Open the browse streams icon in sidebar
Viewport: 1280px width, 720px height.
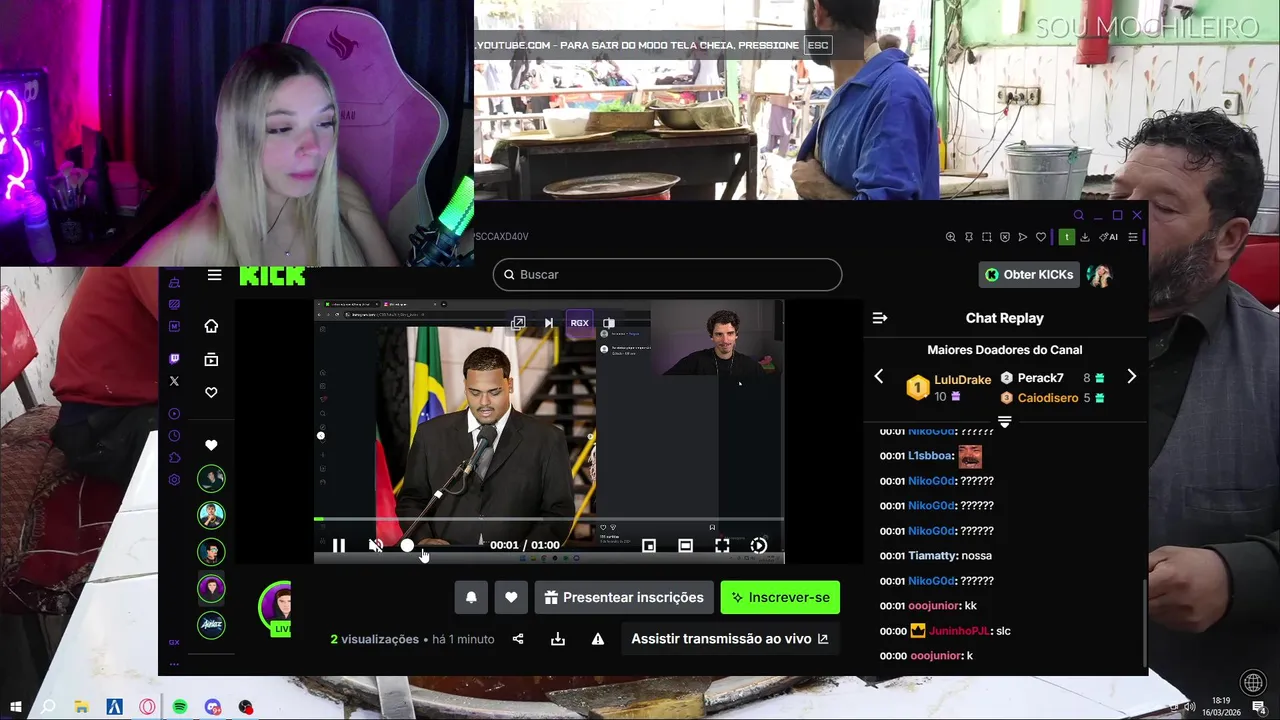[211, 359]
